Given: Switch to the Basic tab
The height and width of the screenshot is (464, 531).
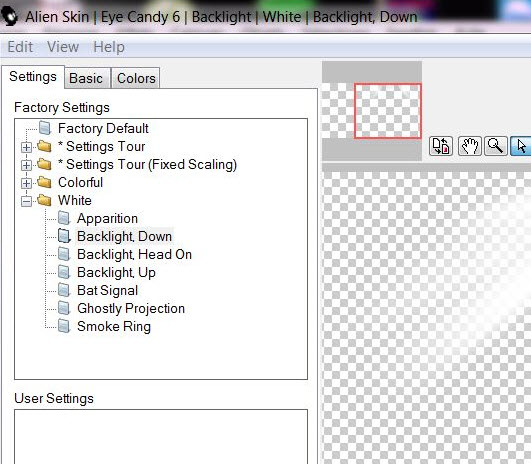Looking at the screenshot, I should point(86,78).
